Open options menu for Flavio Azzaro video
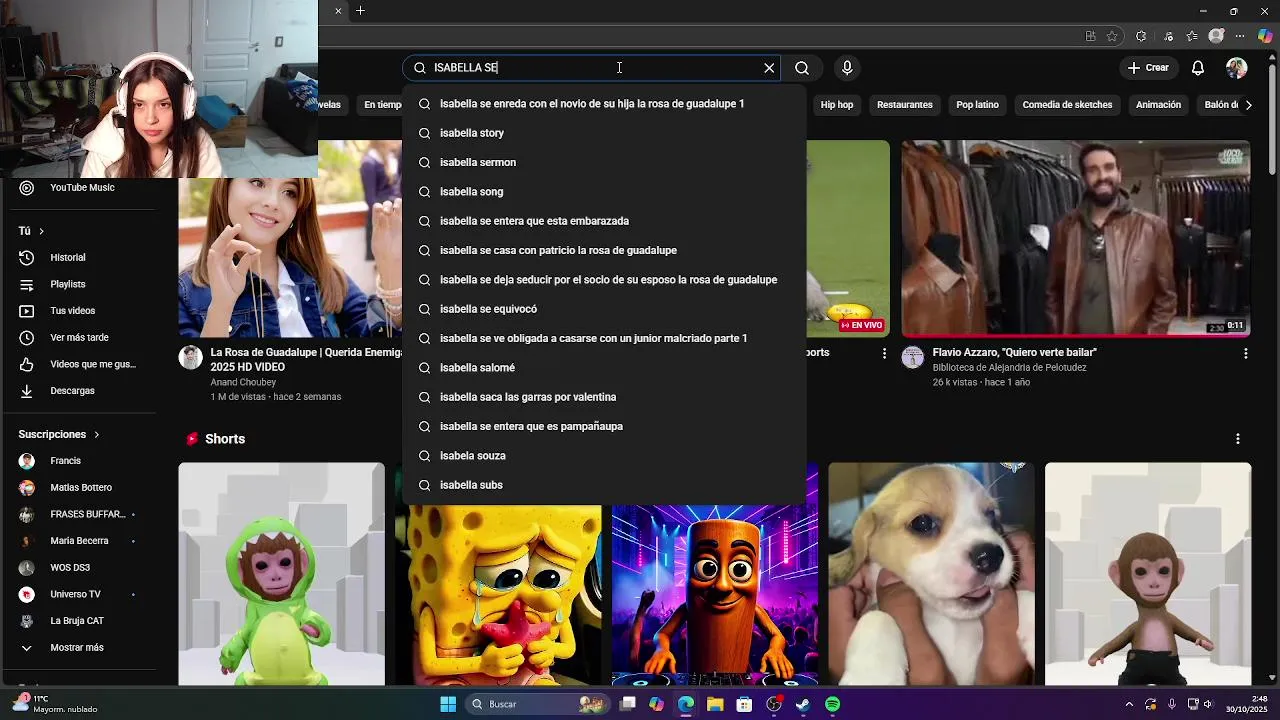 tap(1245, 354)
